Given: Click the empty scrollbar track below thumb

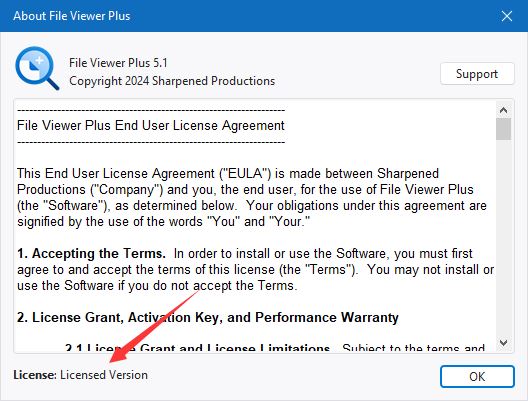Looking at the screenshot, I should [x=503, y=237].
